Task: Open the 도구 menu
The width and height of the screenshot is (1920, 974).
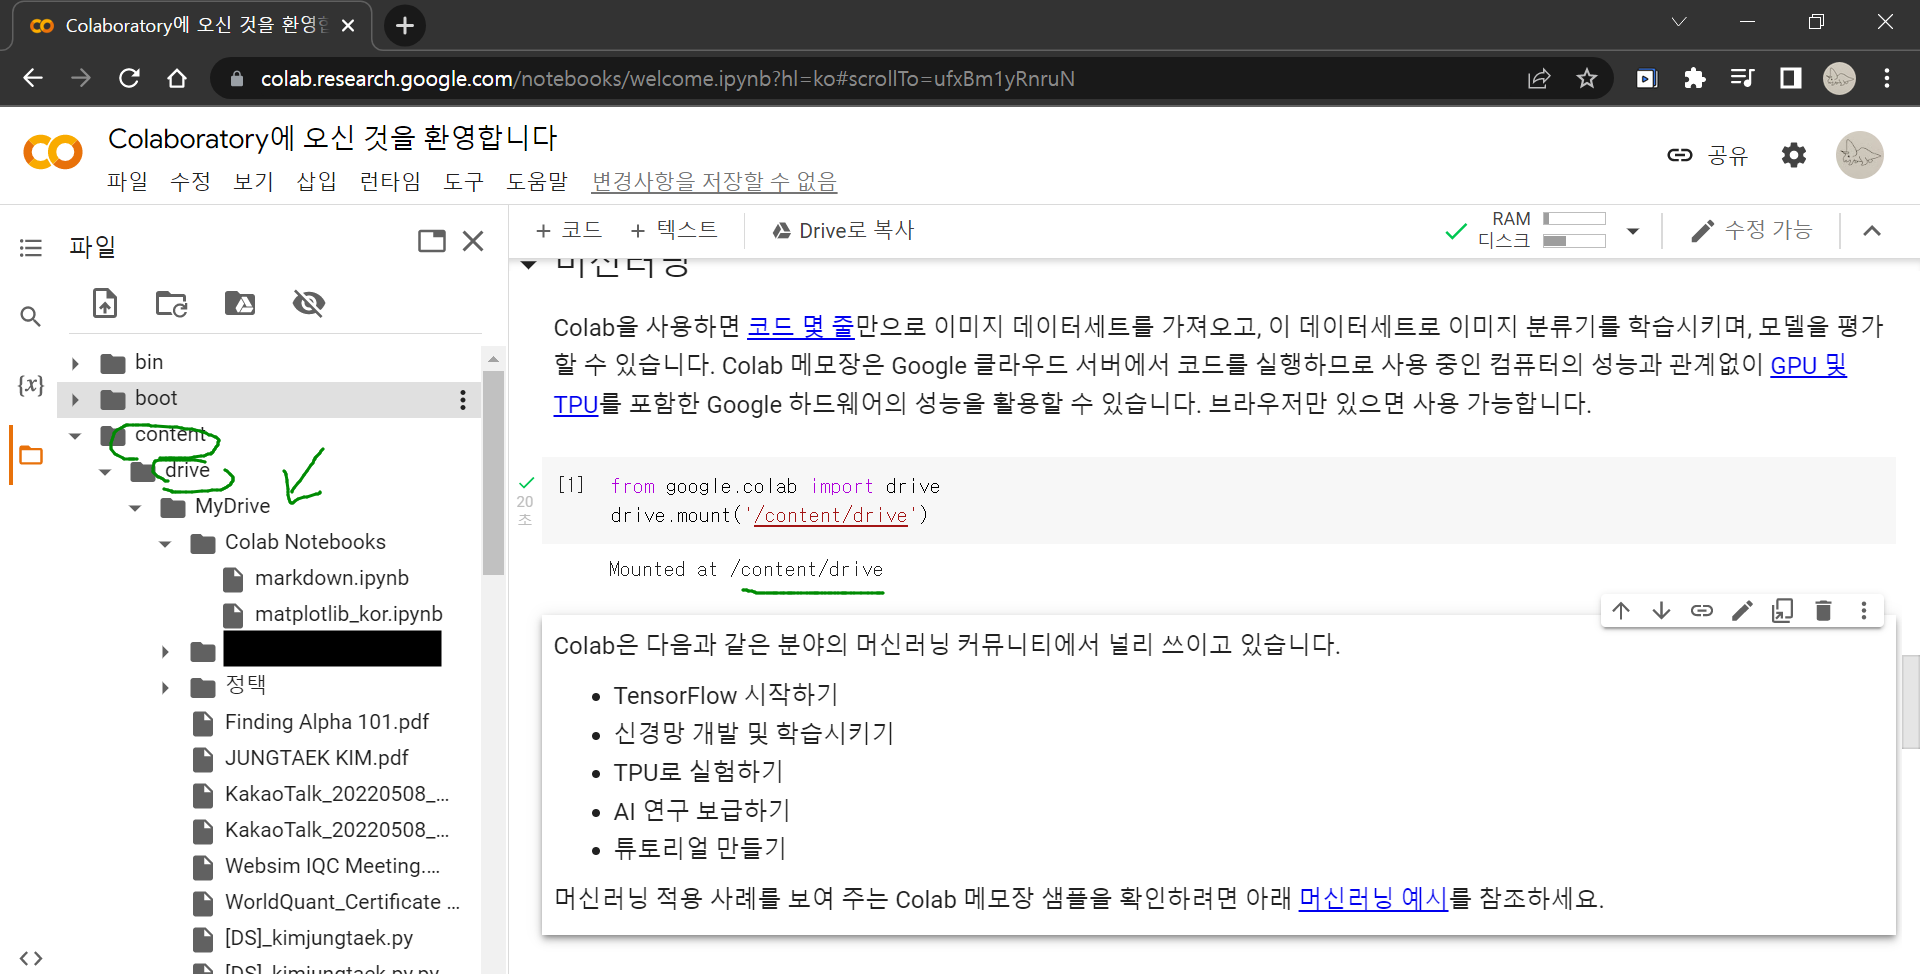Action: point(463,181)
